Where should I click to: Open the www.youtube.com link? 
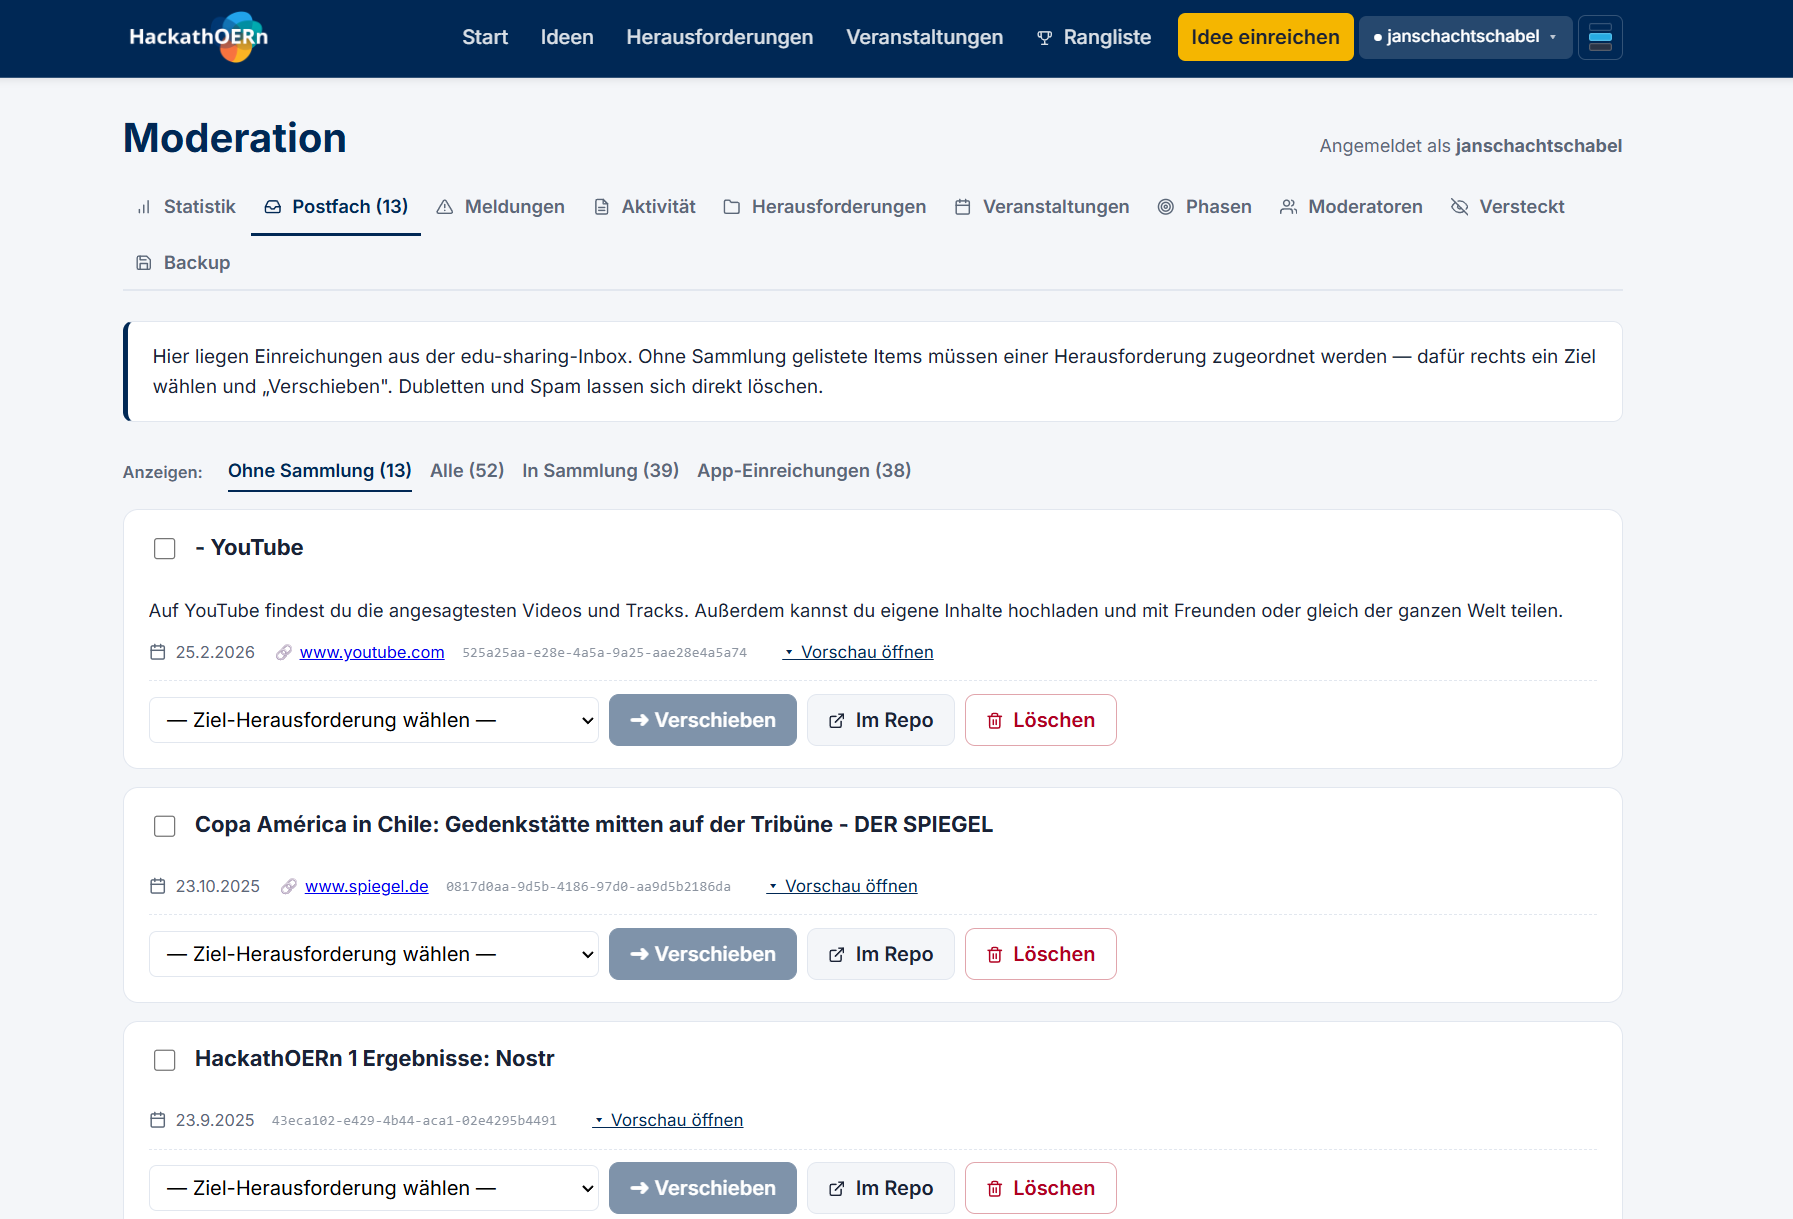[x=372, y=652]
